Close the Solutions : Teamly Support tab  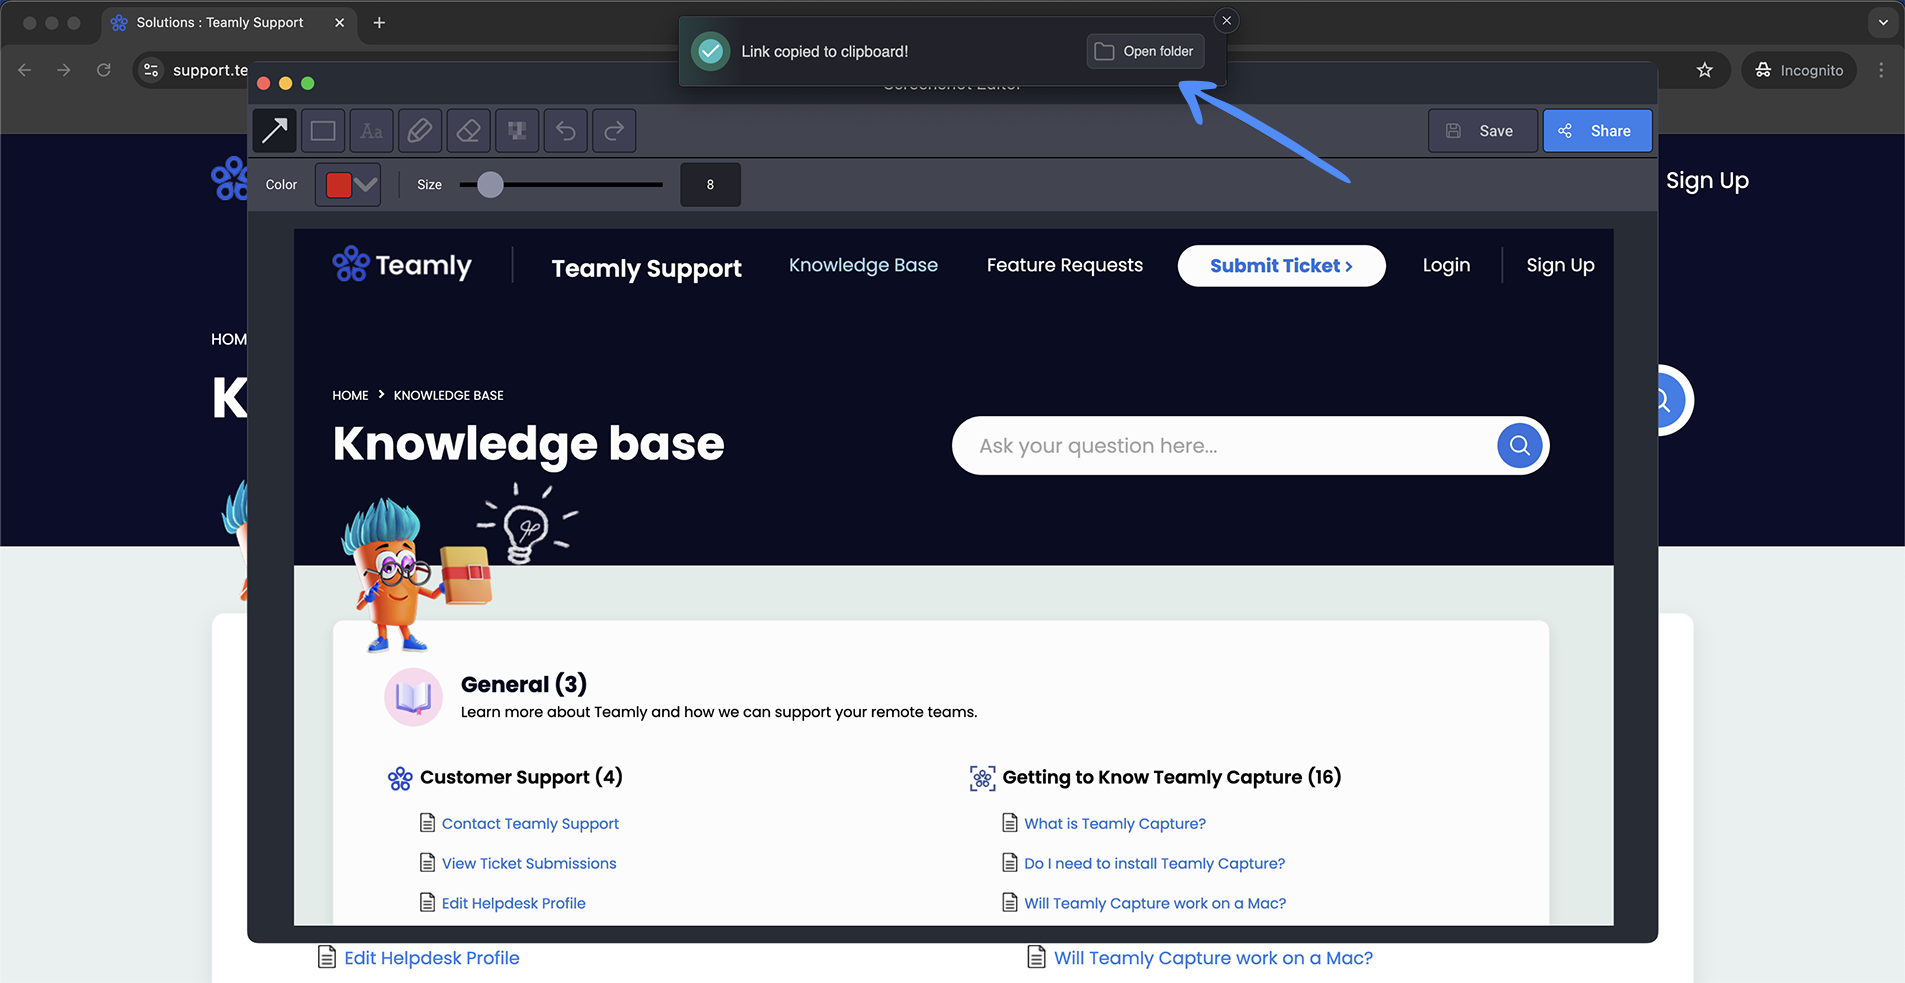click(340, 22)
